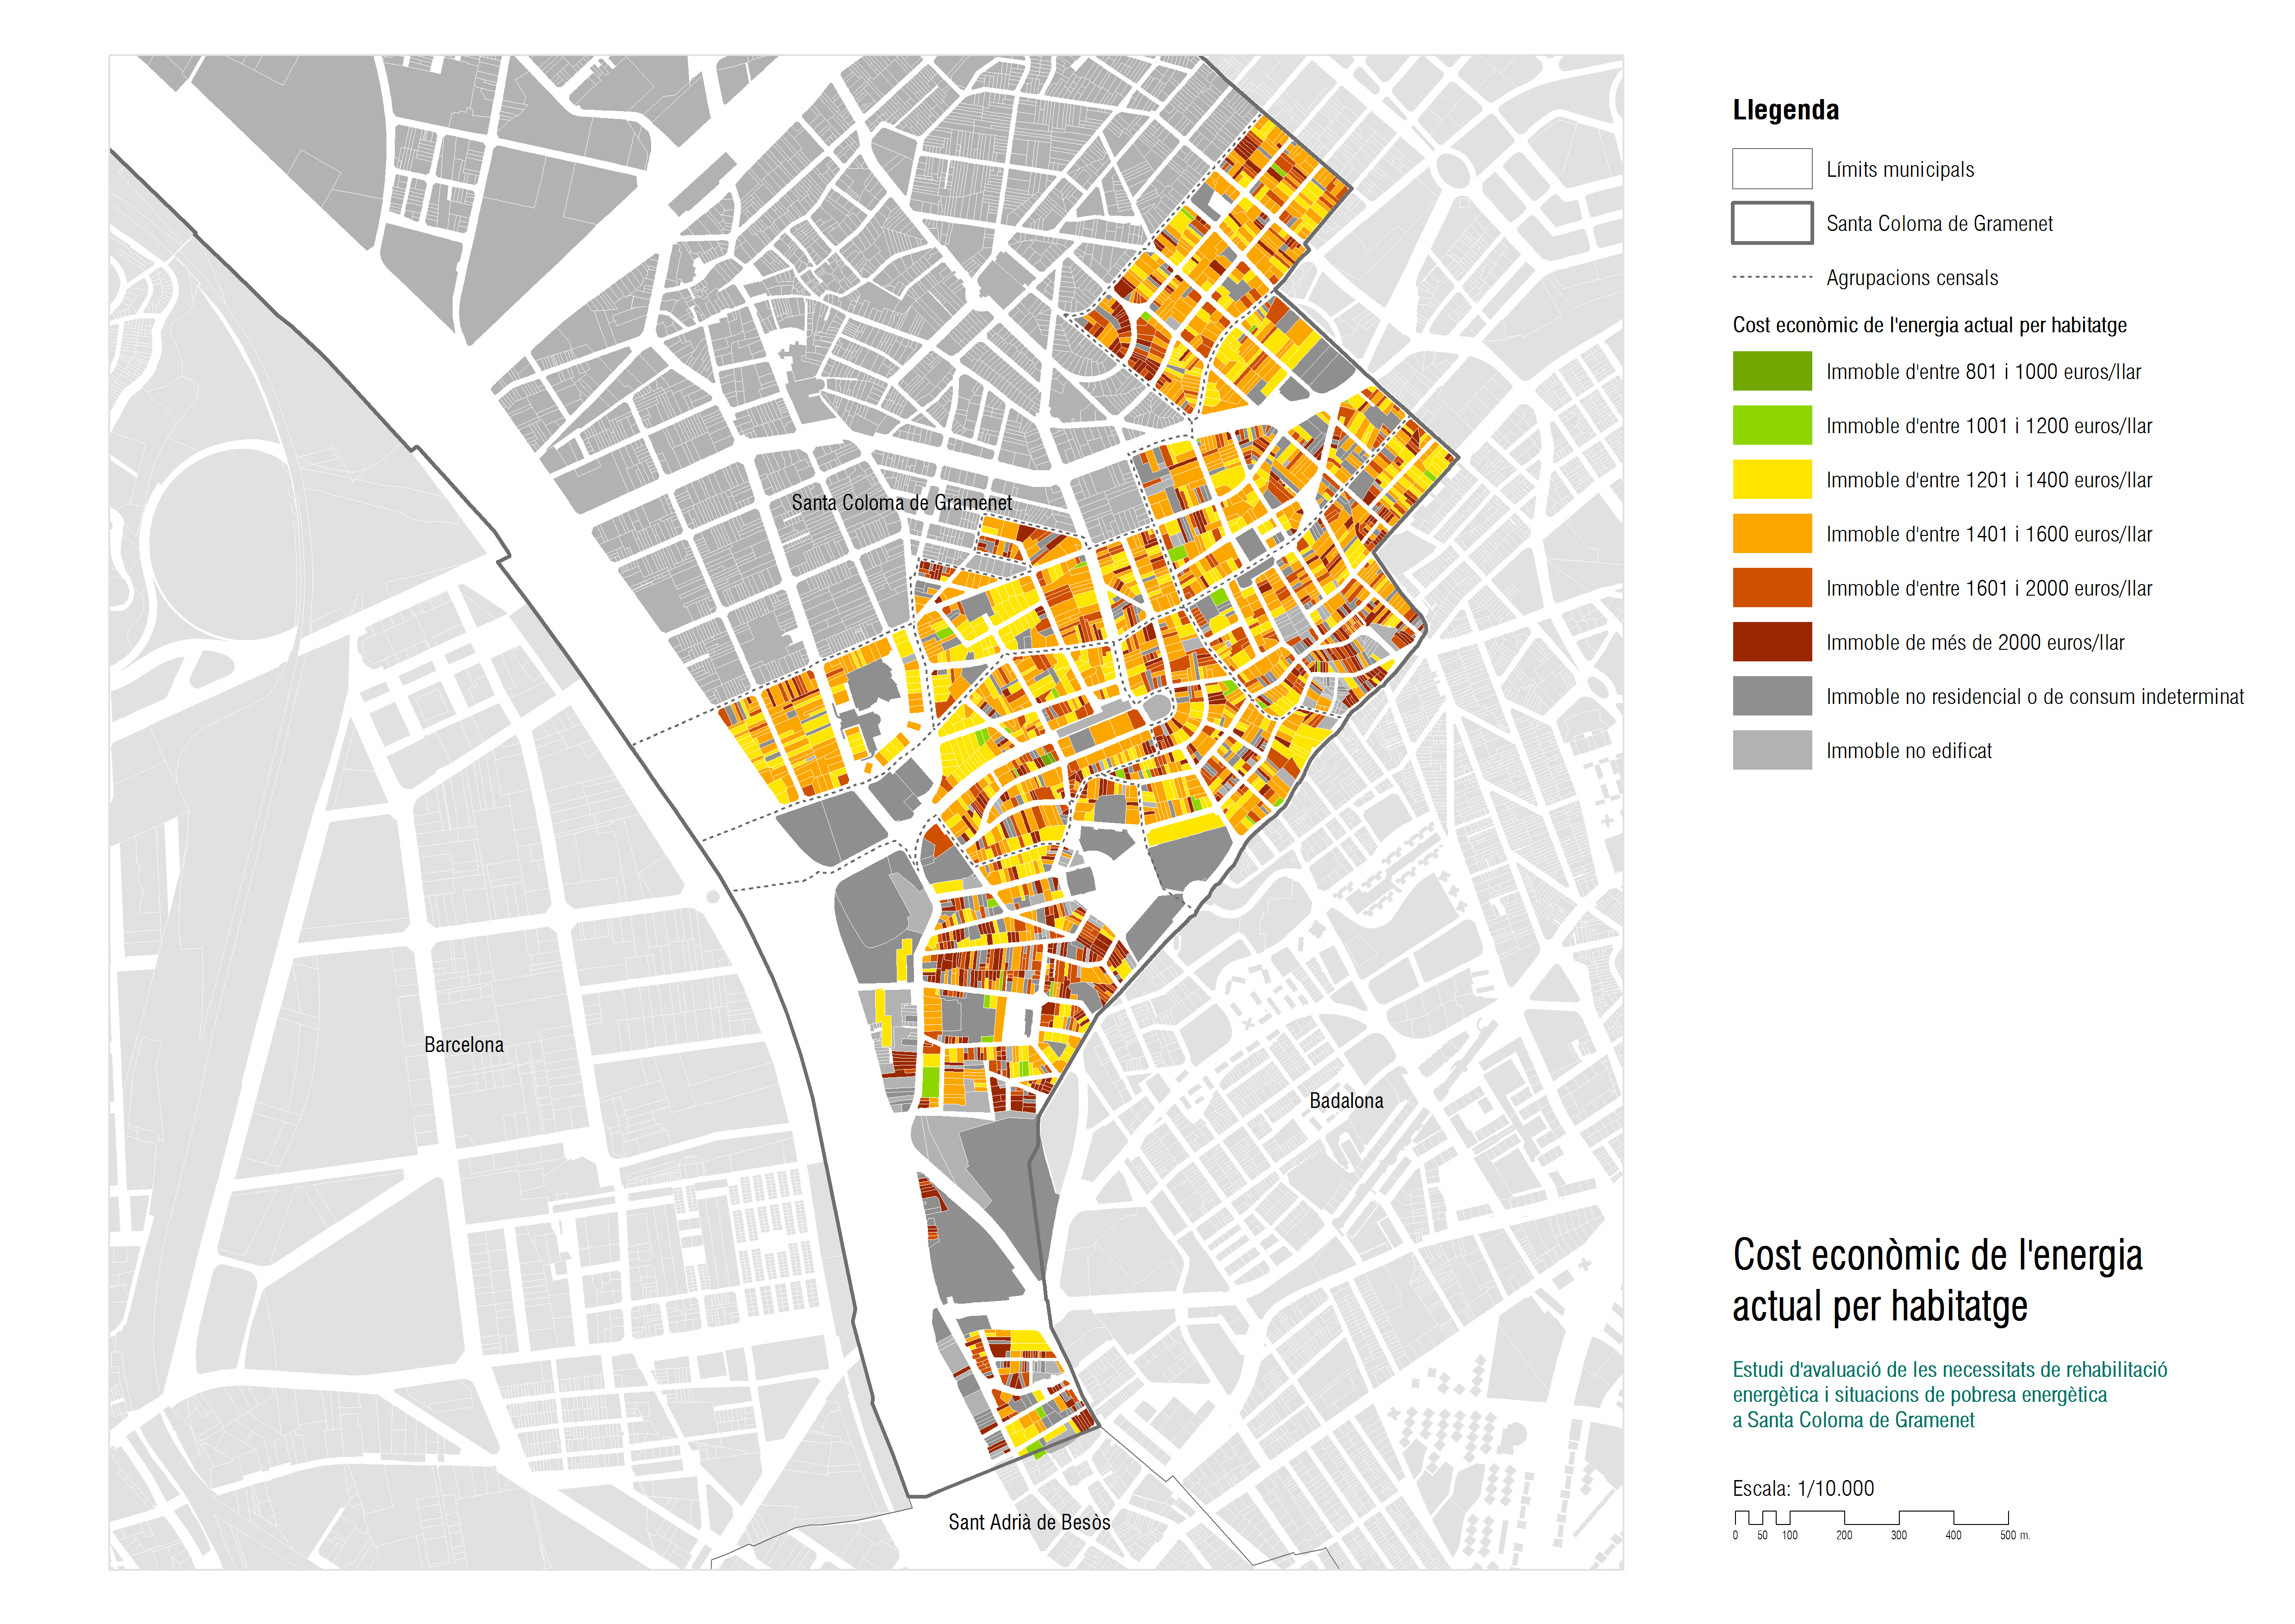
Task: Click the dark green 801-1000 euros swatch
Action: point(1771,371)
